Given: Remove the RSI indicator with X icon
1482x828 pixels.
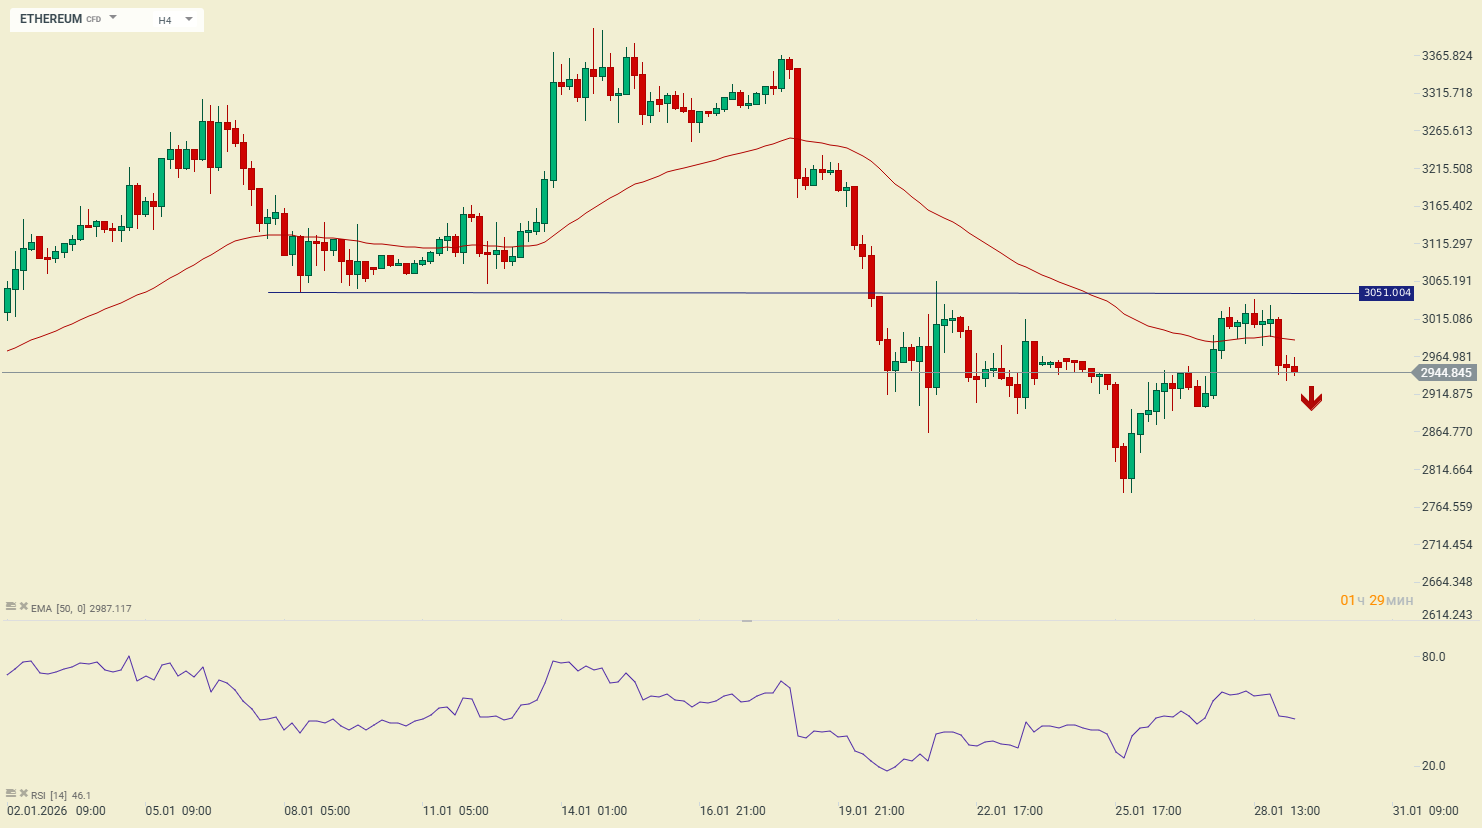Looking at the screenshot, I should (24, 793).
